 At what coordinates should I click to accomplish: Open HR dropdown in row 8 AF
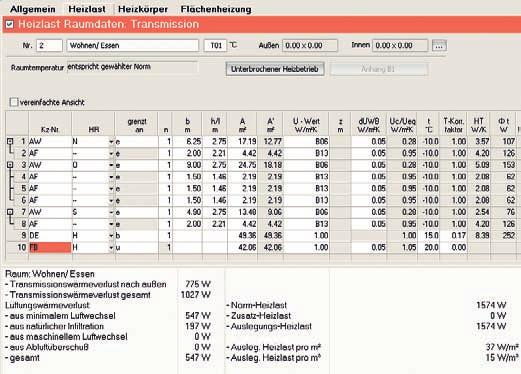click(x=111, y=224)
